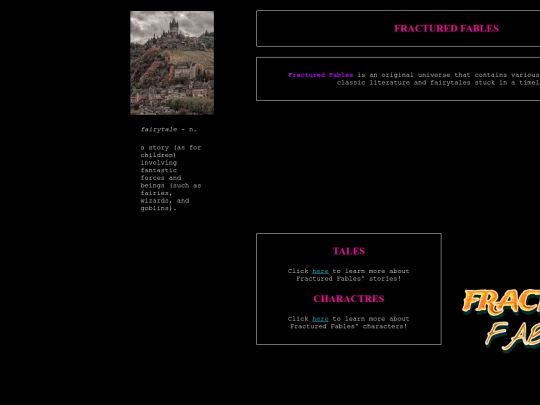This screenshot has height=405, width=540.
Task: Open the 'here' link under CHARACTRES
Action: 320,319
